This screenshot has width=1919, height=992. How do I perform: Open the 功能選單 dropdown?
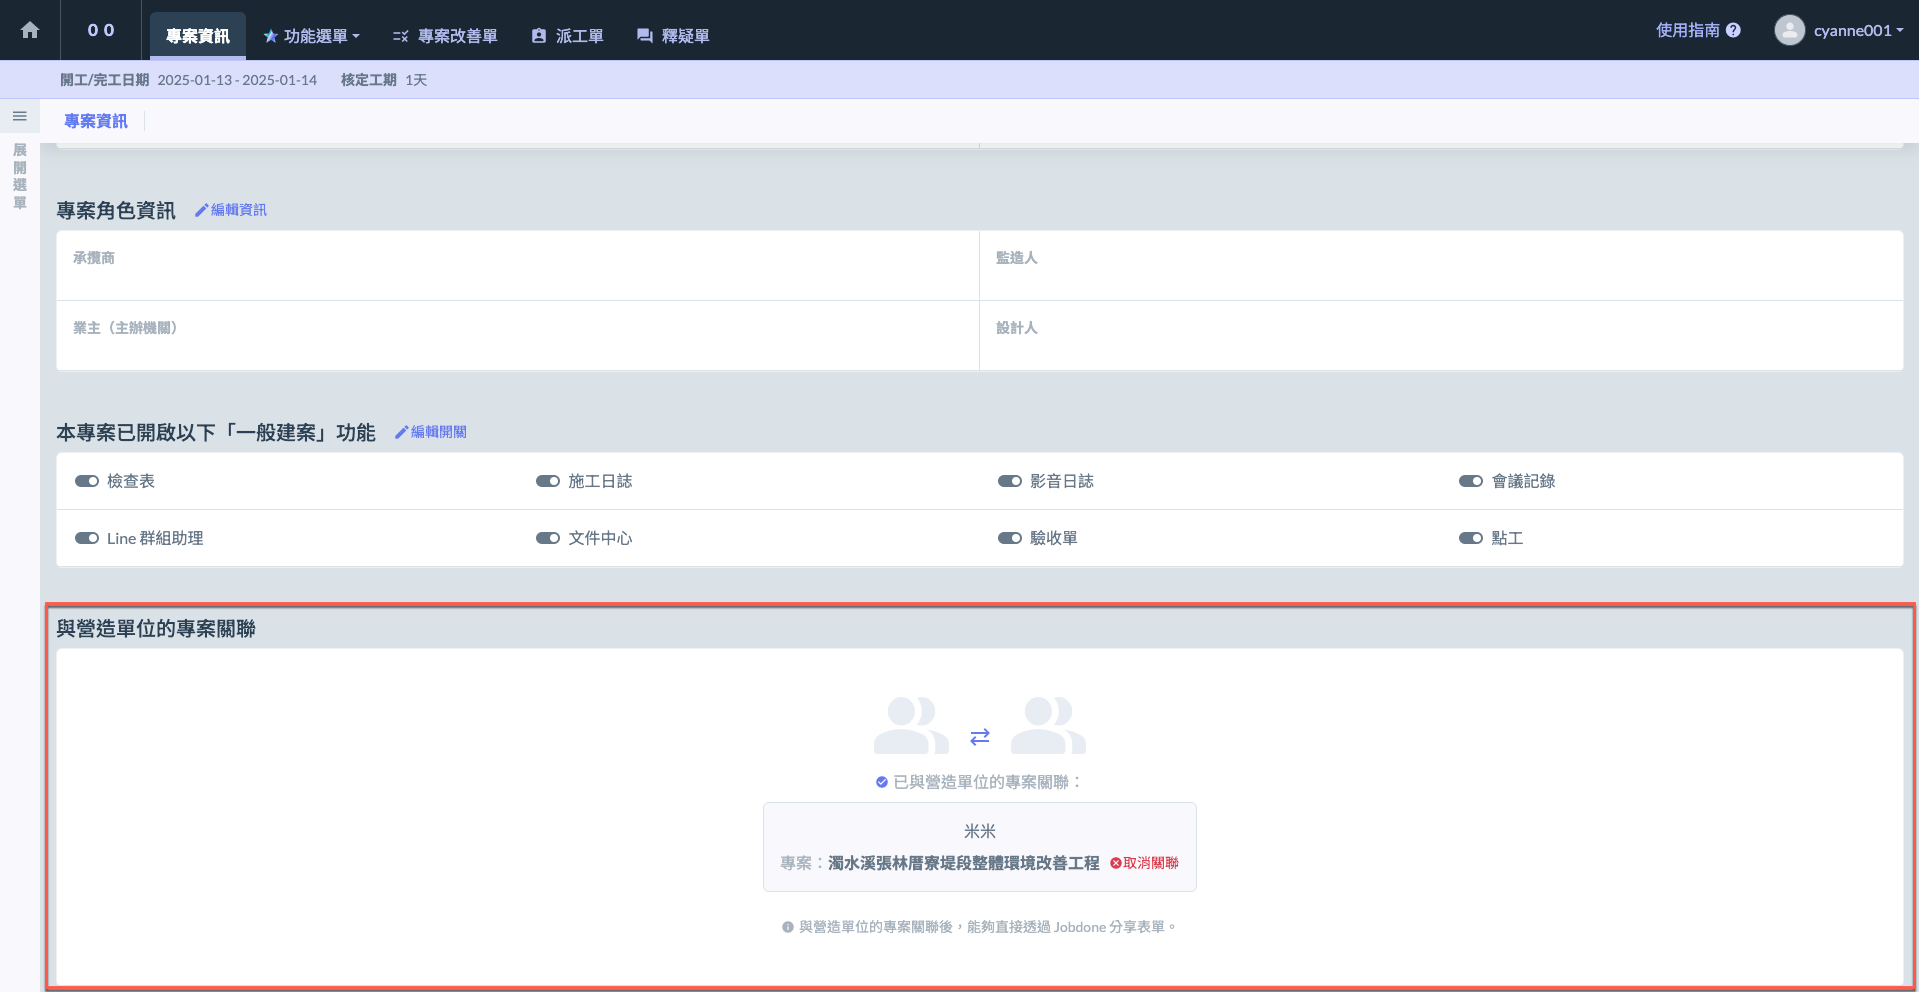312,36
